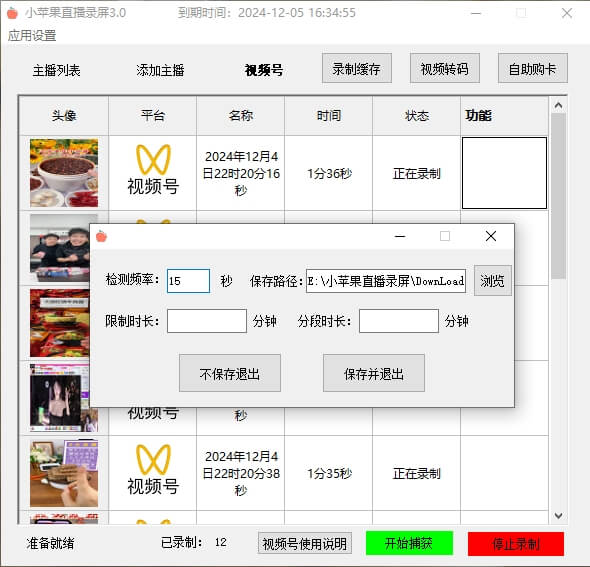Click the 1分35秒 time cell
590x567 pixels.
pos(329,473)
